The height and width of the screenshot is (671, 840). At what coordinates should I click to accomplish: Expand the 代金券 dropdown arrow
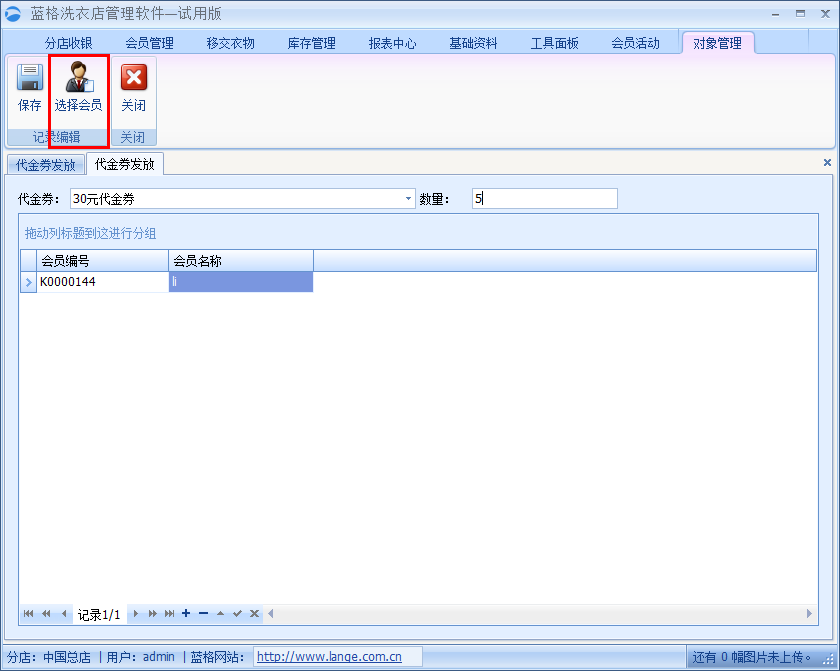(x=408, y=199)
